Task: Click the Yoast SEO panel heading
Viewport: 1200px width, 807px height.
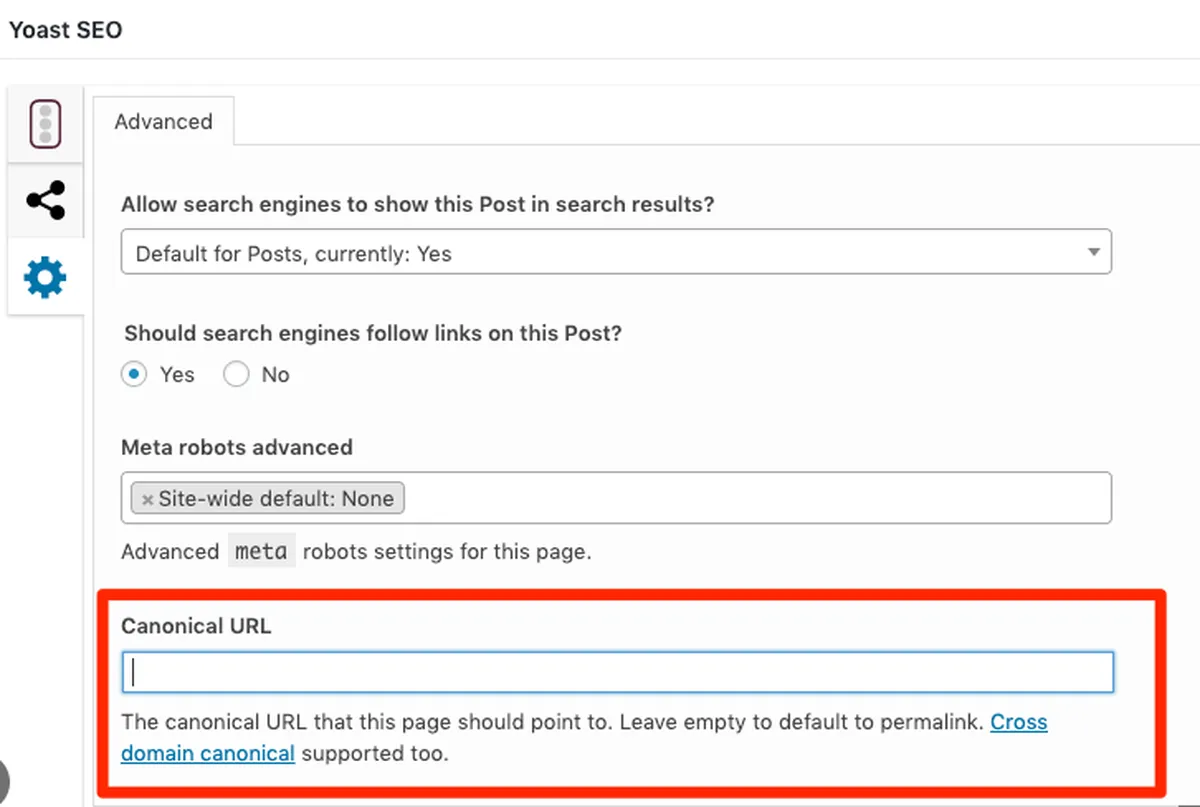Action: [65, 30]
